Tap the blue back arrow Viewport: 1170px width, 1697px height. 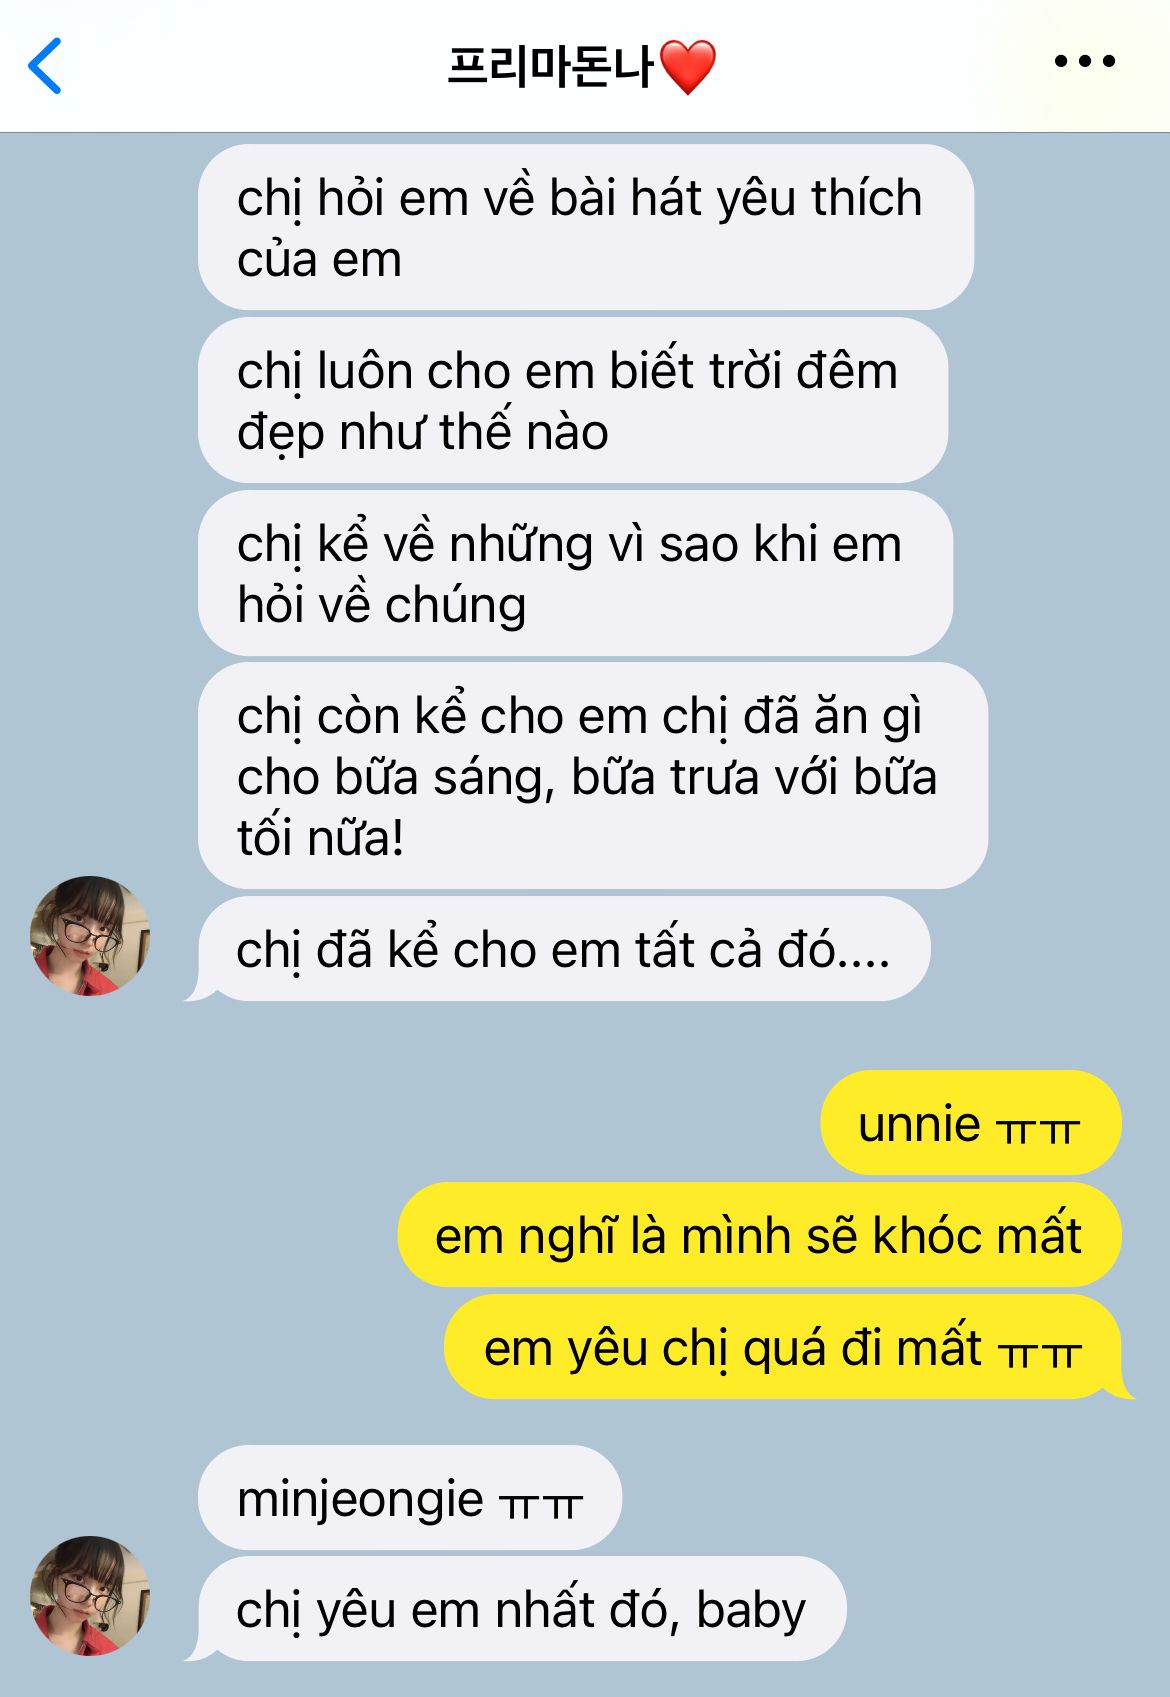45,66
